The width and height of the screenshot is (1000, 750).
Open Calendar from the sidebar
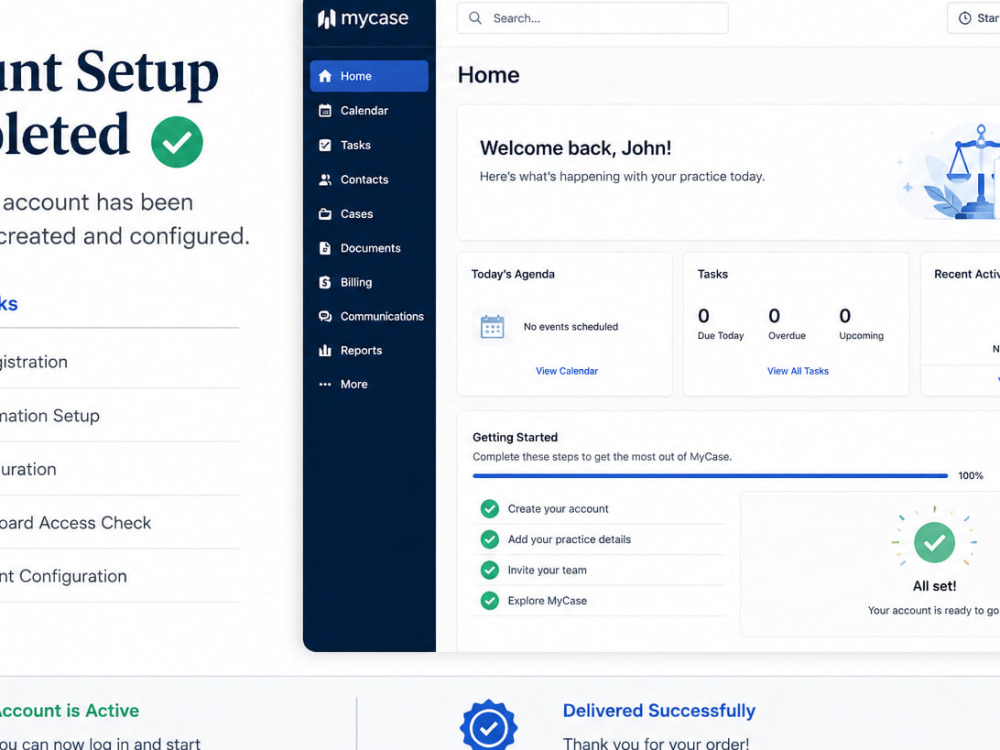coord(369,110)
